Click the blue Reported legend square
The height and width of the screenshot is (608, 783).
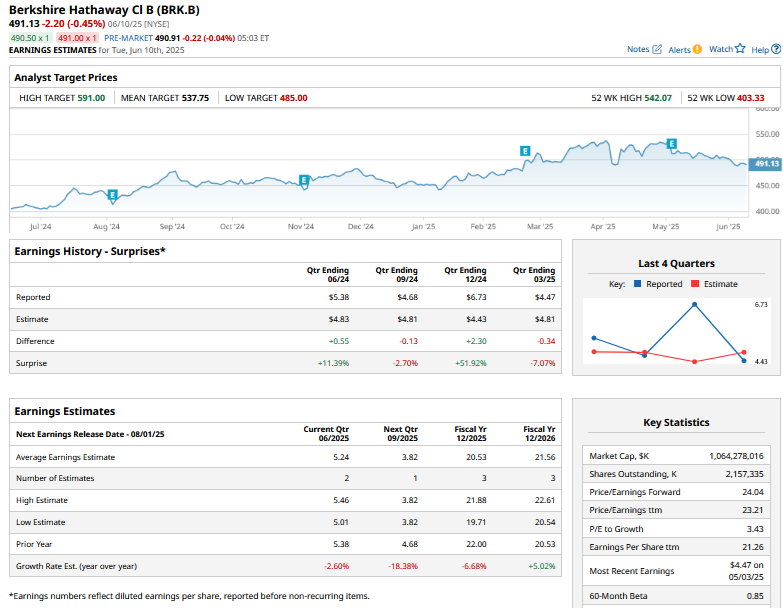click(x=637, y=284)
